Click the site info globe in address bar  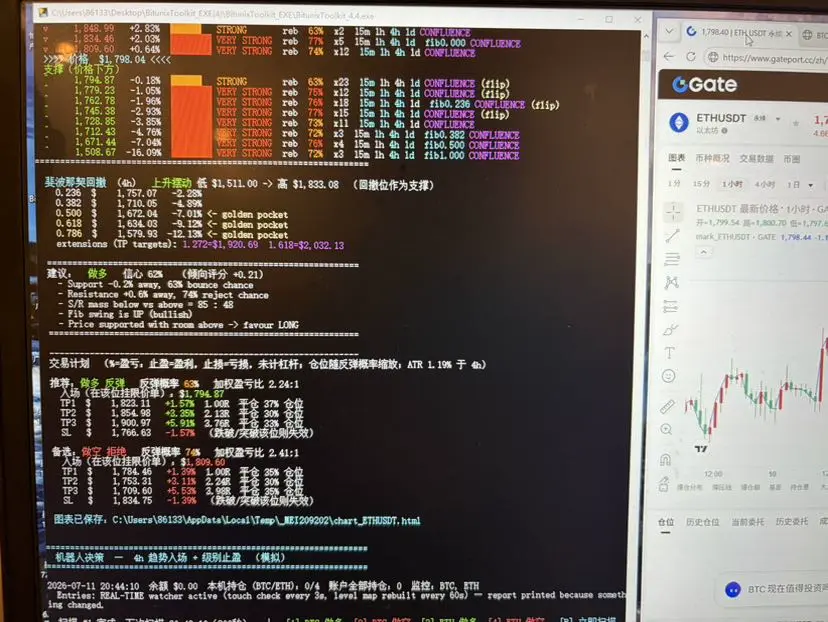[x=713, y=56]
